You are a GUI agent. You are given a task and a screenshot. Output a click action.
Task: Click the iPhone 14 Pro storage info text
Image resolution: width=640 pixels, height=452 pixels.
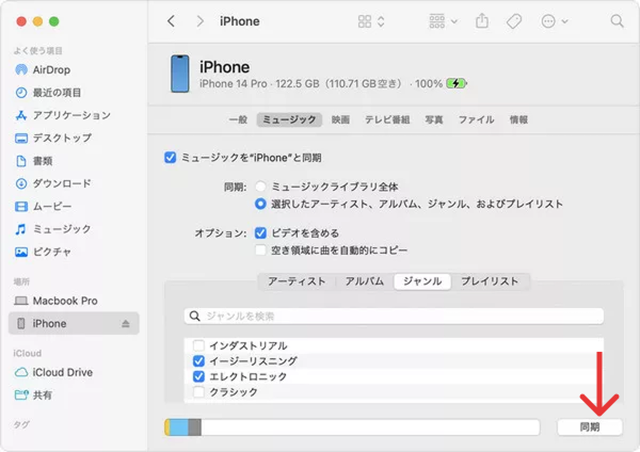(301, 84)
